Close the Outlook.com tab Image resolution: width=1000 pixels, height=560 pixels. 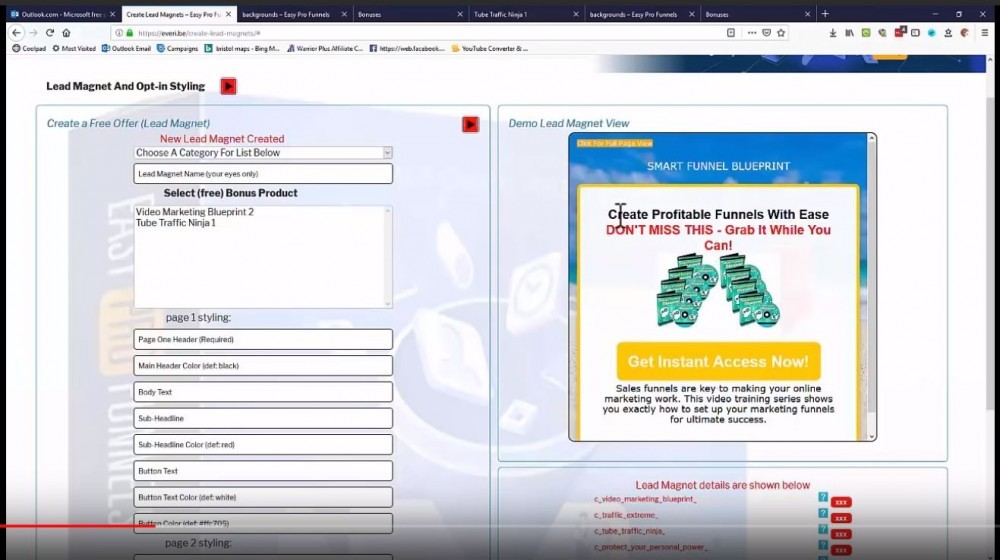(x=113, y=14)
